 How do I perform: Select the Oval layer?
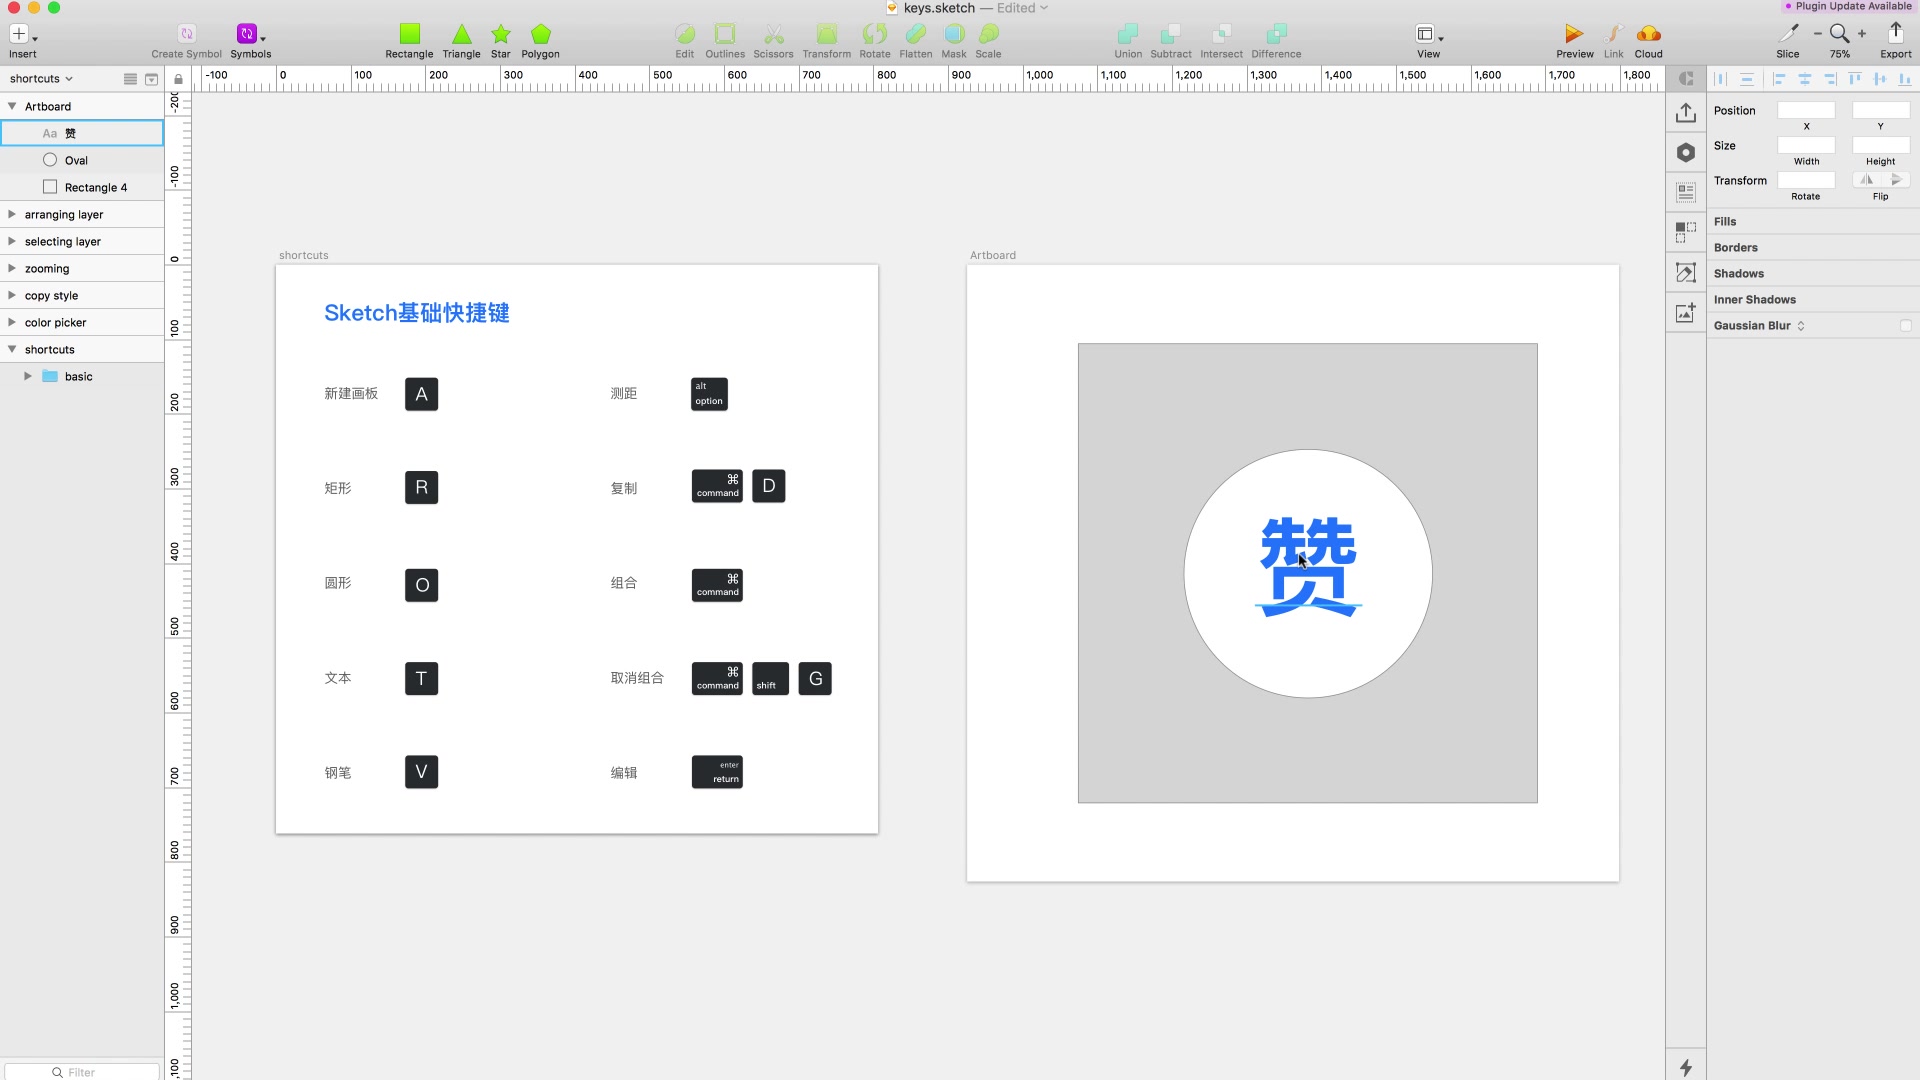pyautogui.click(x=76, y=160)
